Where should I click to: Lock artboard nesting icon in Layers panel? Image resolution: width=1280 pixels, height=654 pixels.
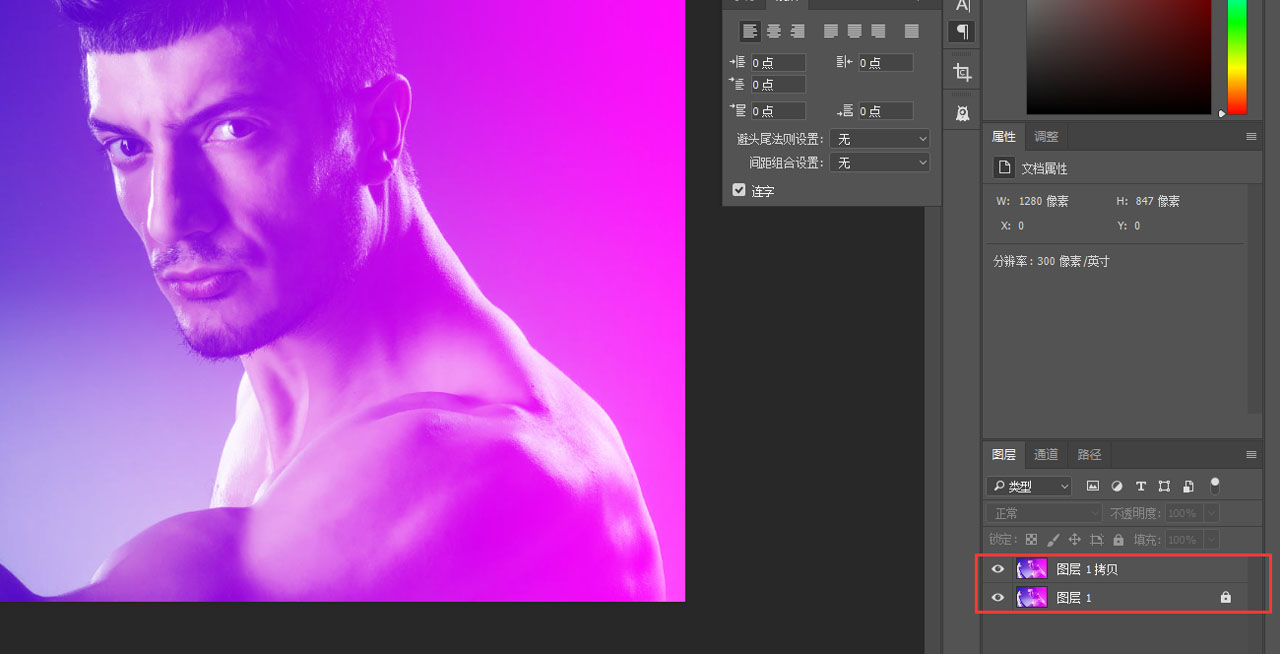click(x=1097, y=539)
